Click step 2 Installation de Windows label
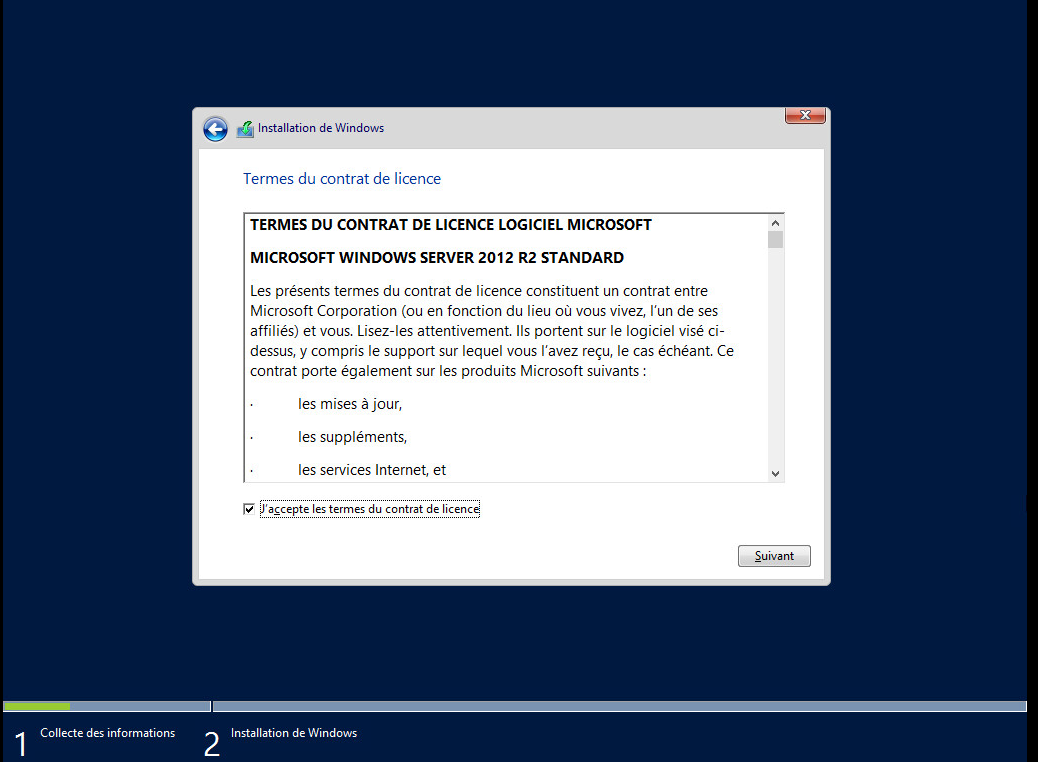Image resolution: width=1038 pixels, height=762 pixels. click(x=294, y=733)
